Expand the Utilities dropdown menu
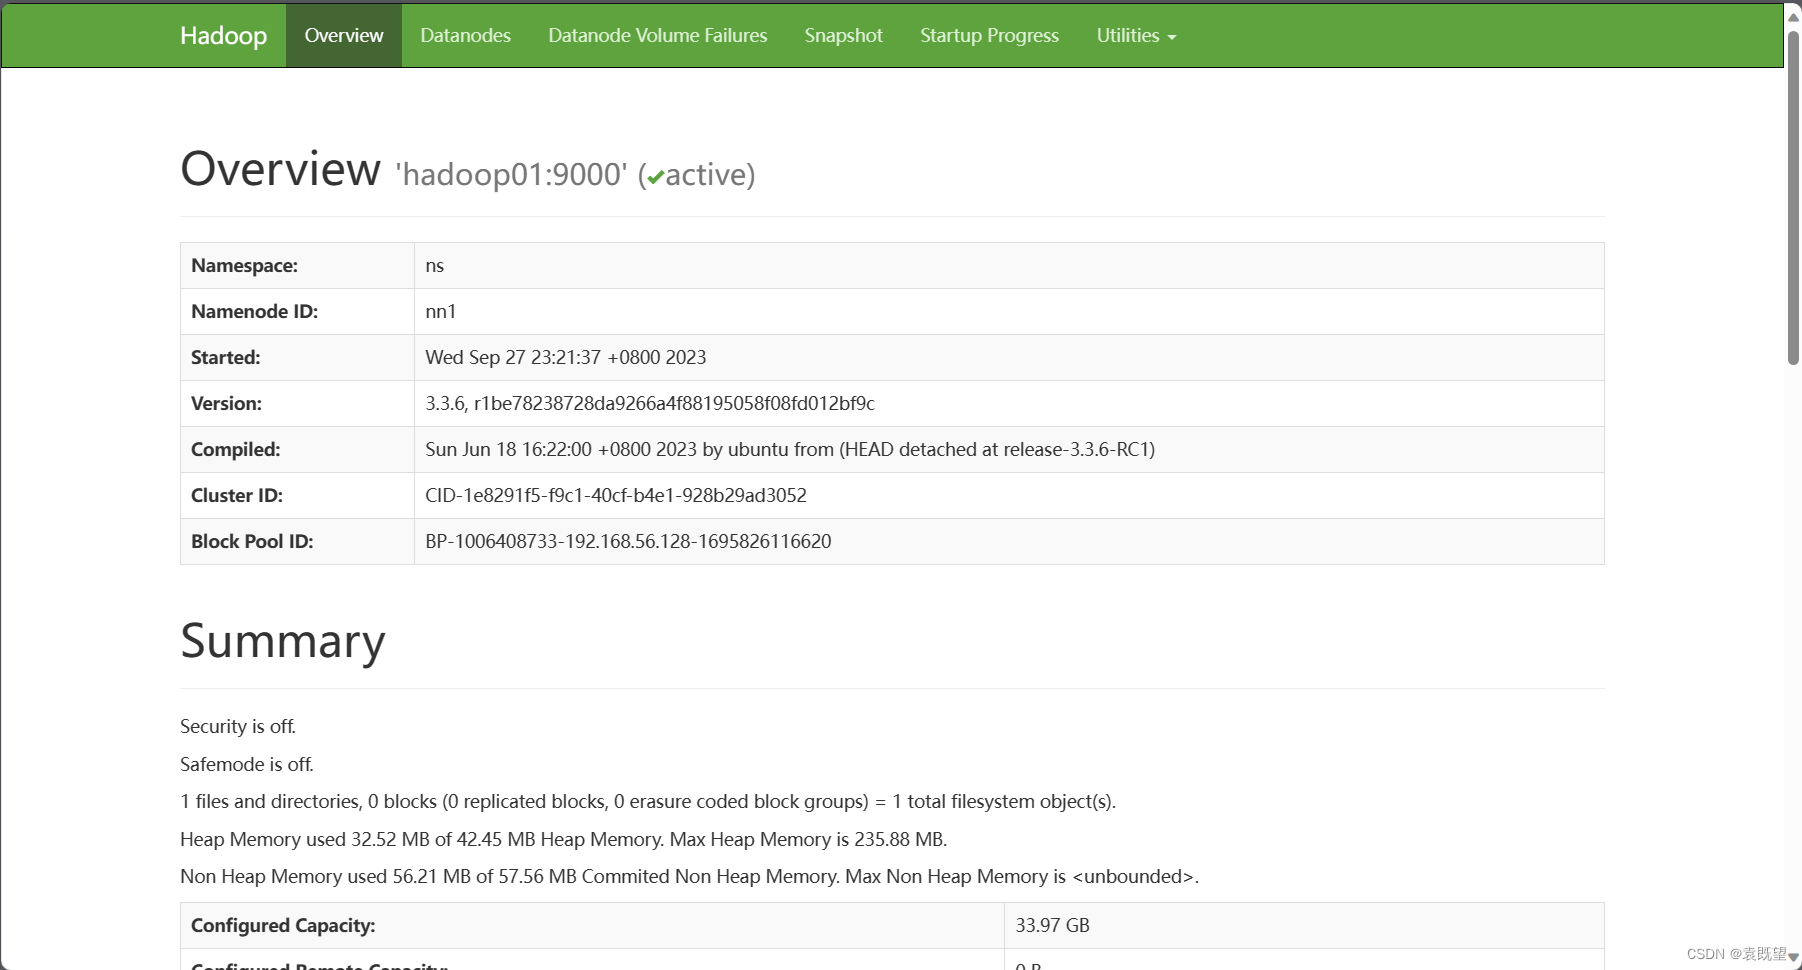The image size is (1802, 970). click(x=1136, y=35)
